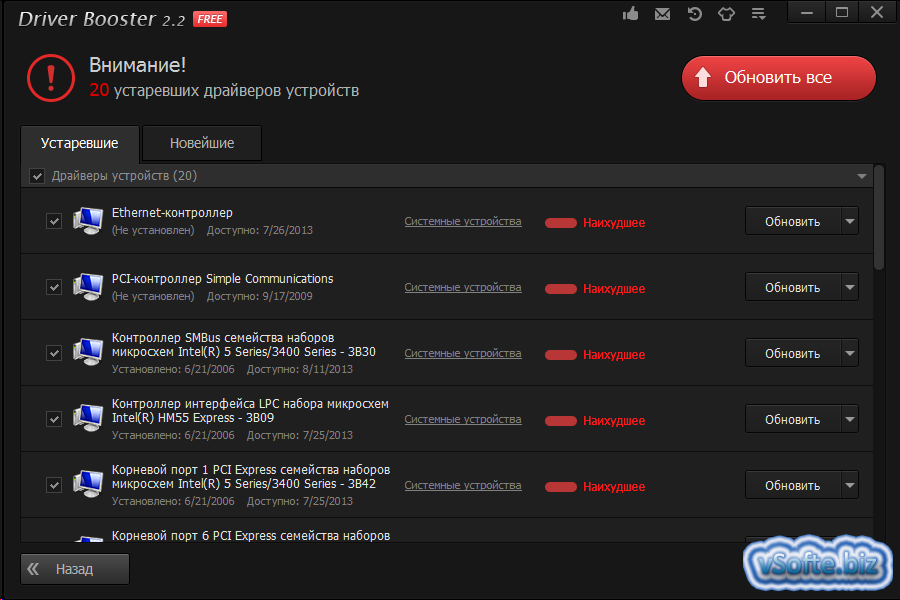
Task: Switch to the Устаревшие tab
Action: click(x=80, y=143)
